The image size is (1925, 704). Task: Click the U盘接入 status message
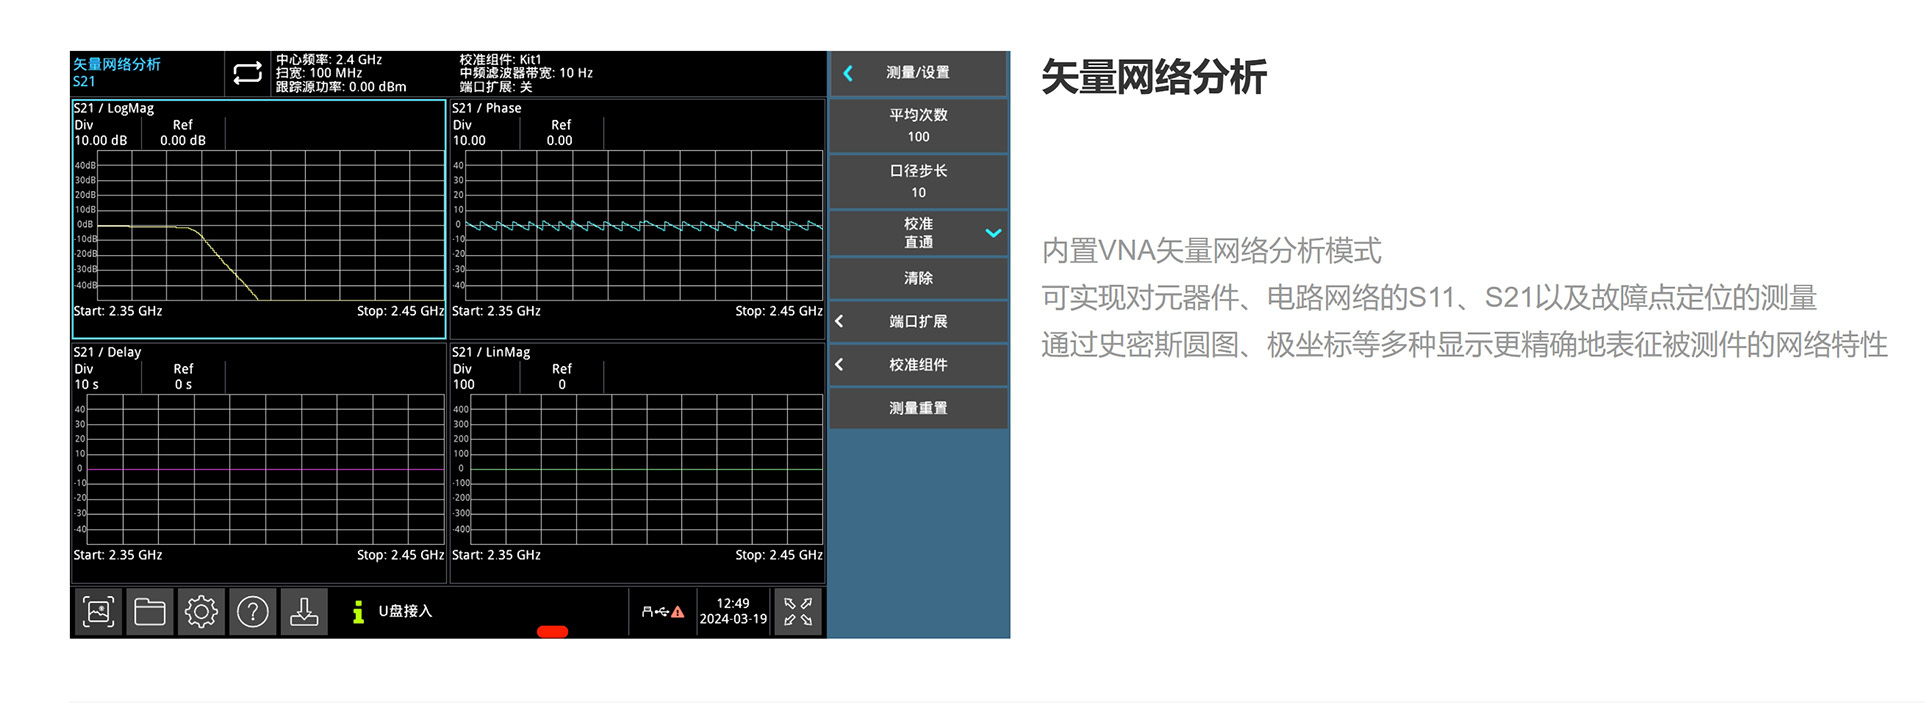[x=405, y=611]
